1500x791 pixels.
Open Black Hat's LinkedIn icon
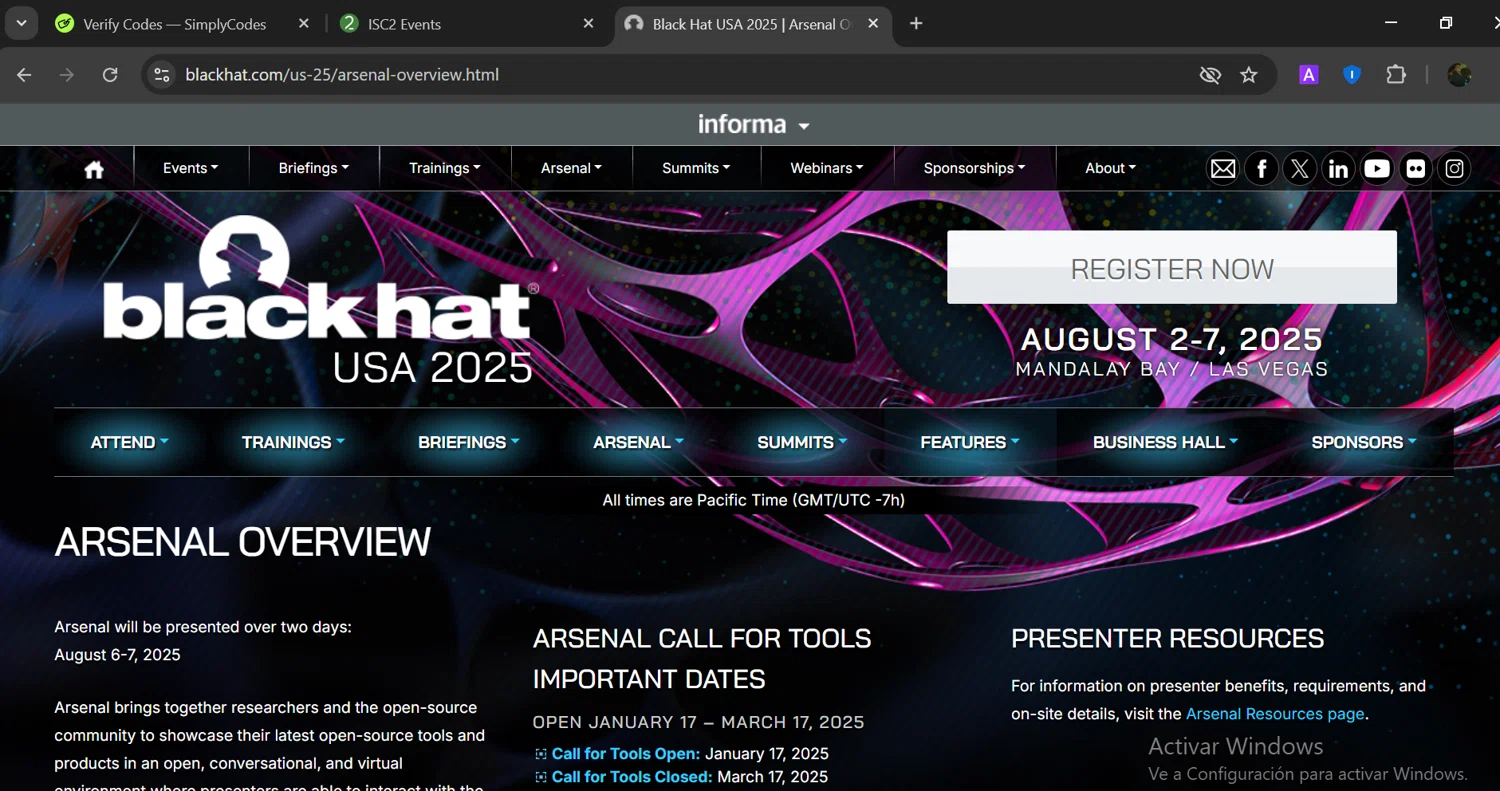(1338, 169)
